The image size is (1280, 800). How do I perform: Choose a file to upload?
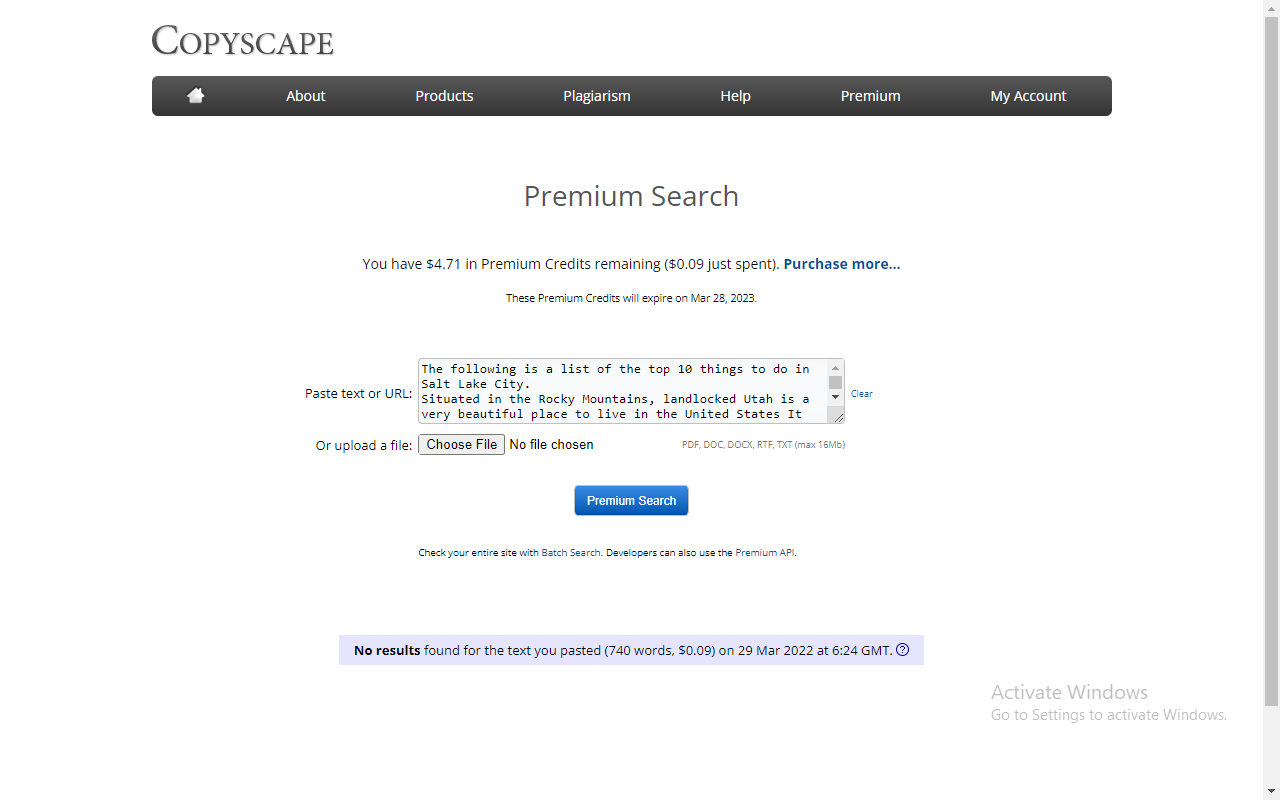(x=461, y=445)
